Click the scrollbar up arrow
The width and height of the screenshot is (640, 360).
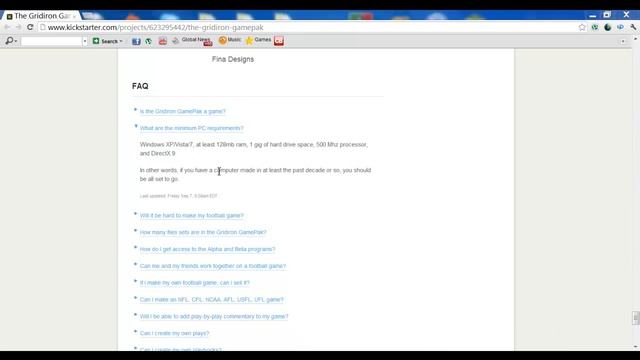tap(636, 39)
